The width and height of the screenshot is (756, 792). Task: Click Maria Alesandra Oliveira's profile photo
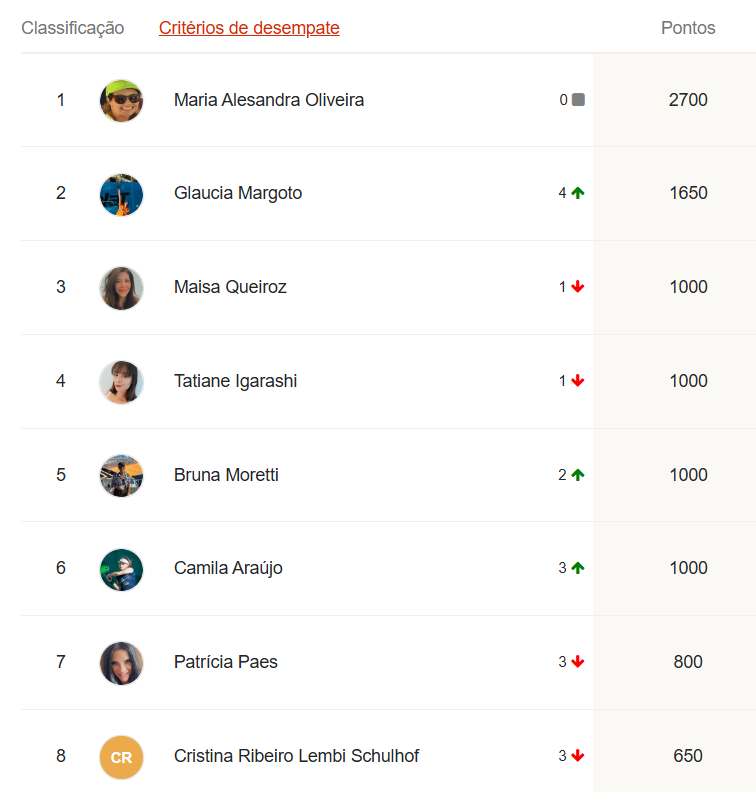tap(121, 101)
